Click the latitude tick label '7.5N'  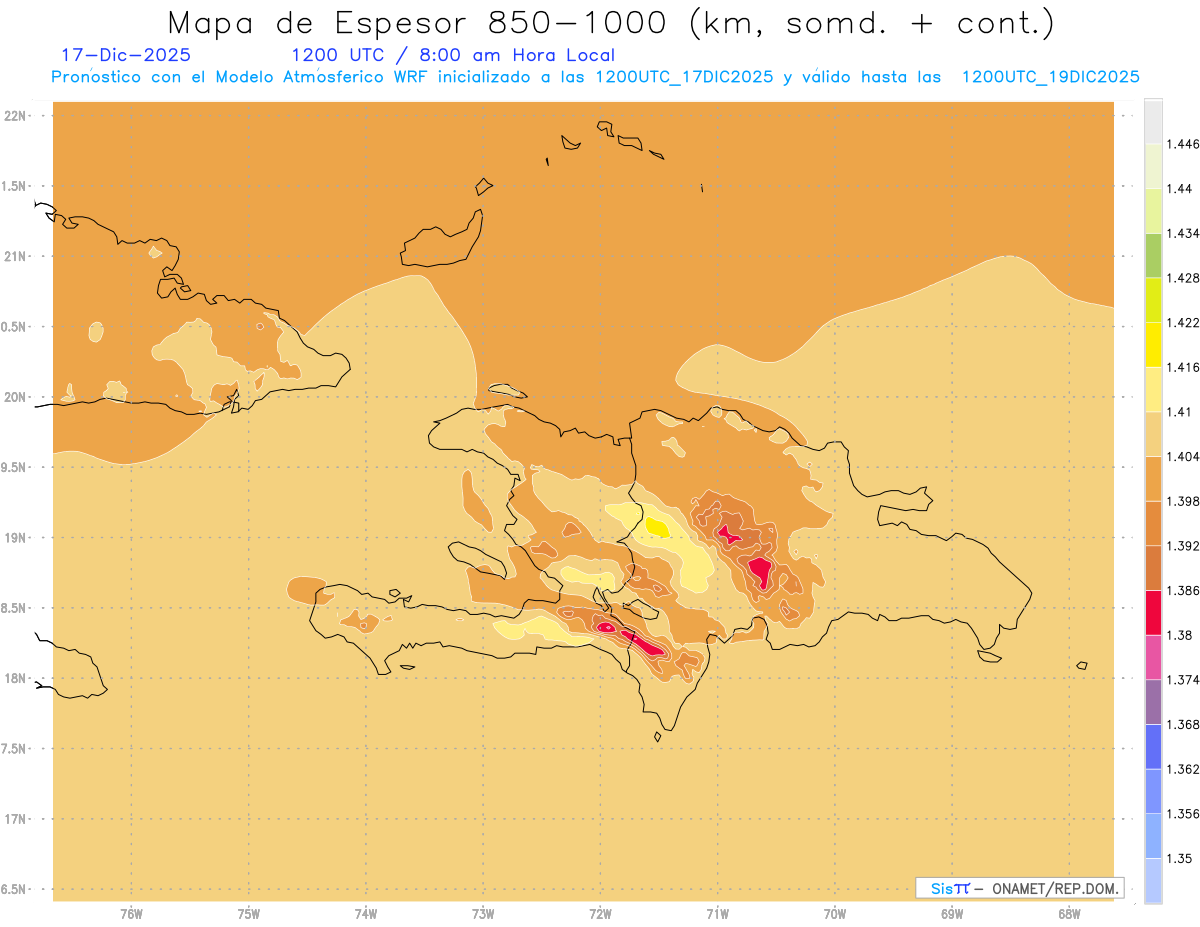pyautogui.click(x=13, y=749)
